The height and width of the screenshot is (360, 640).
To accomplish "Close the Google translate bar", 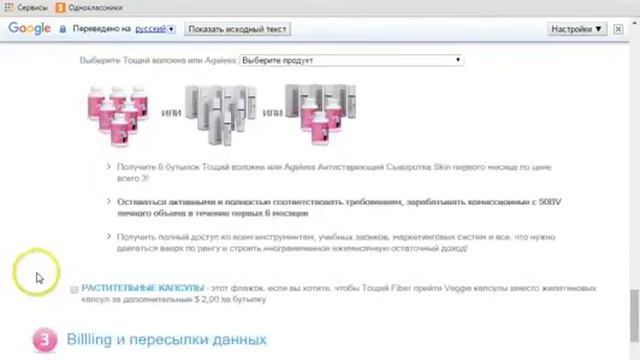I will pyautogui.click(x=618, y=29).
